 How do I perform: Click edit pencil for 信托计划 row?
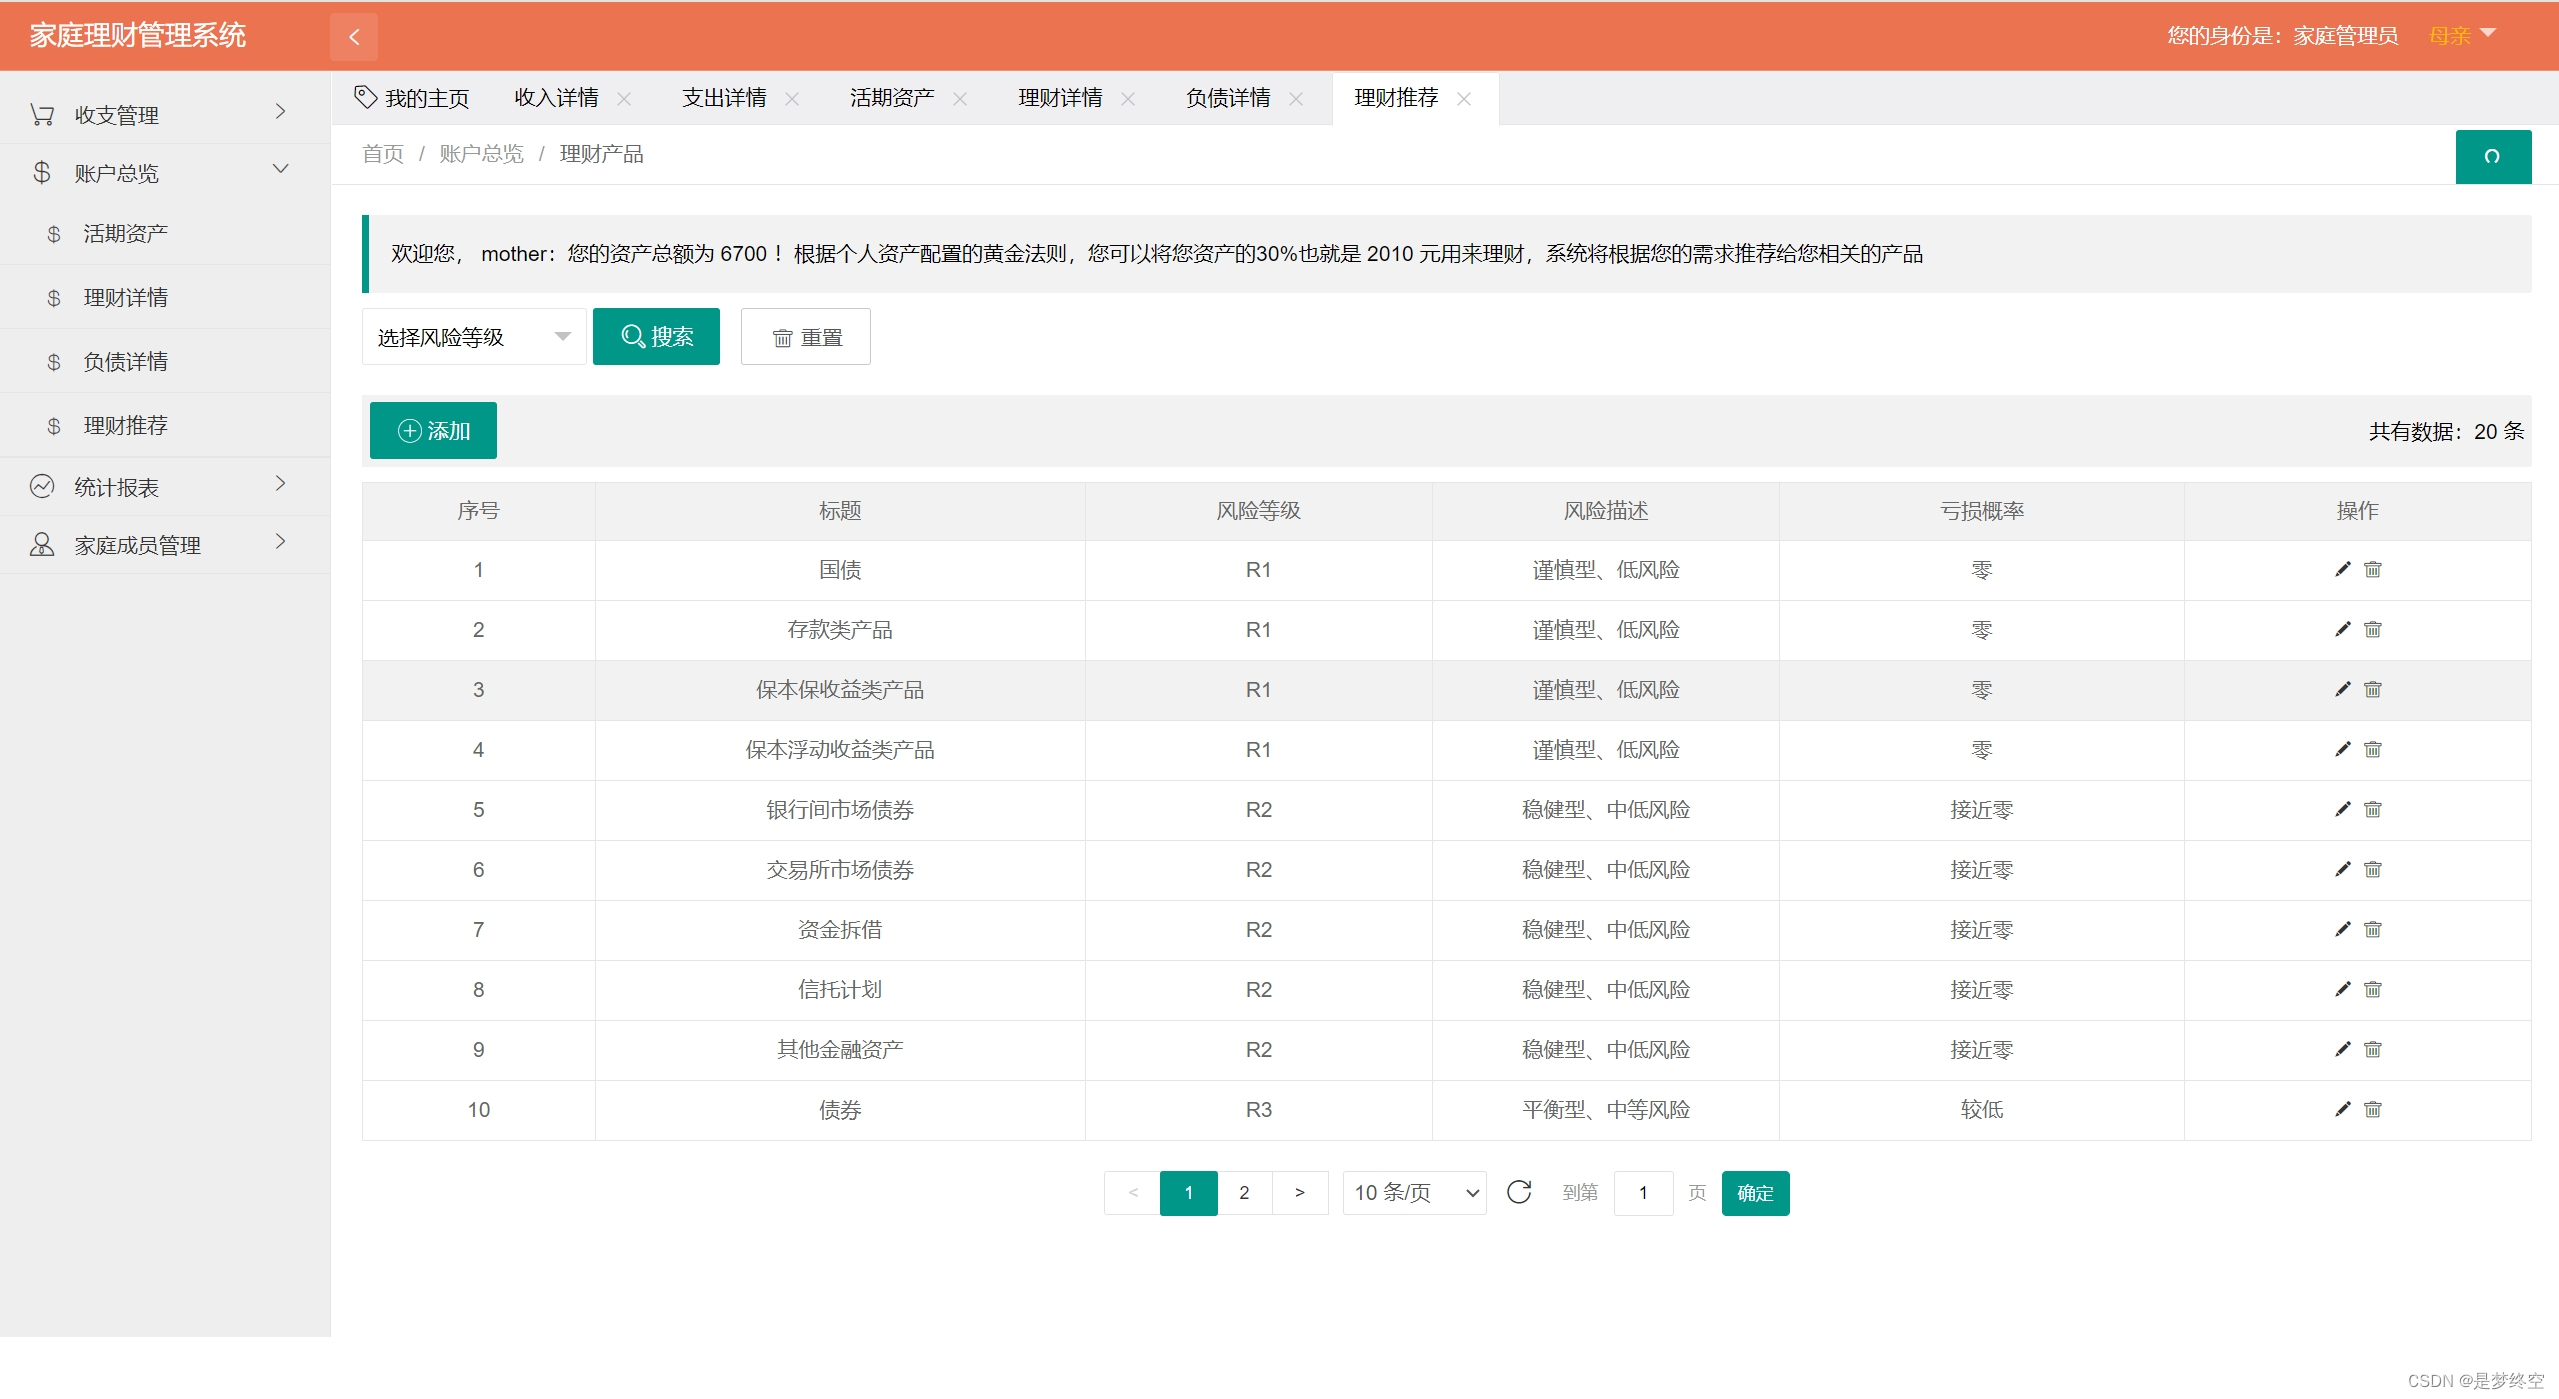[2342, 990]
